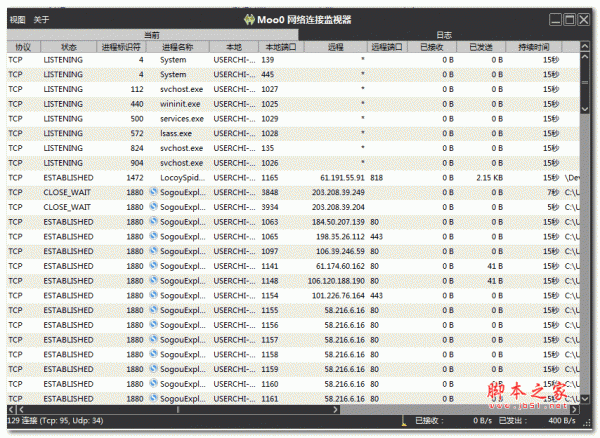The height and width of the screenshot is (438, 600).
Task: Sort by 进程标识符 column header
Action: (x=121, y=47)
